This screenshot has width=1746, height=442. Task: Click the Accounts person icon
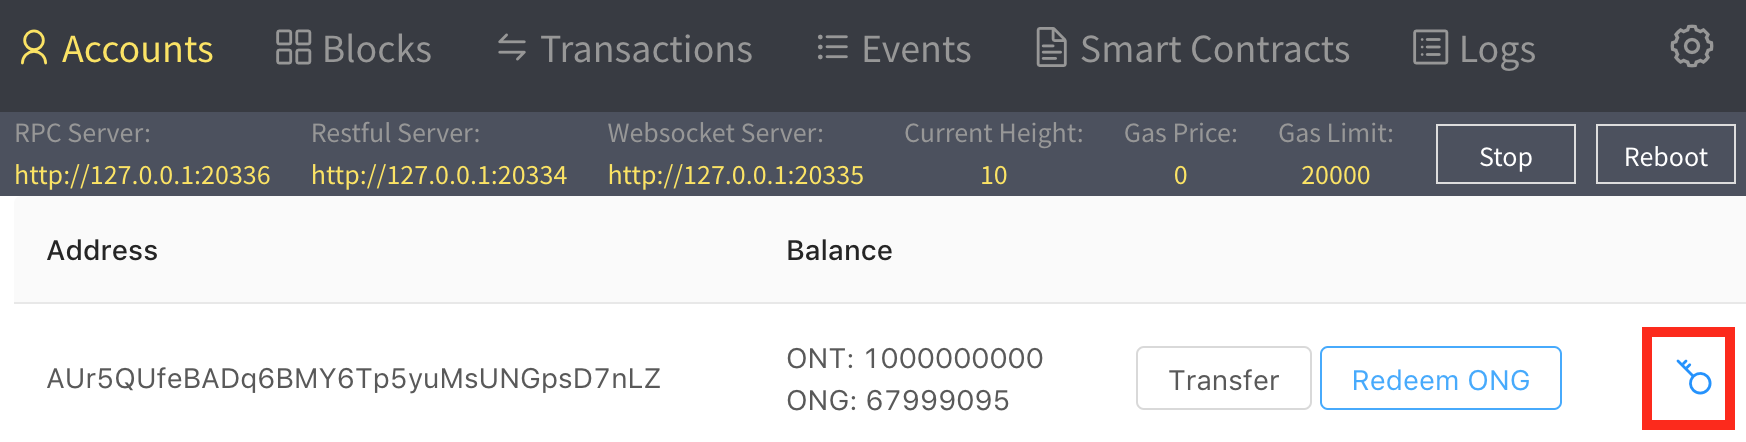click(34, 48)
